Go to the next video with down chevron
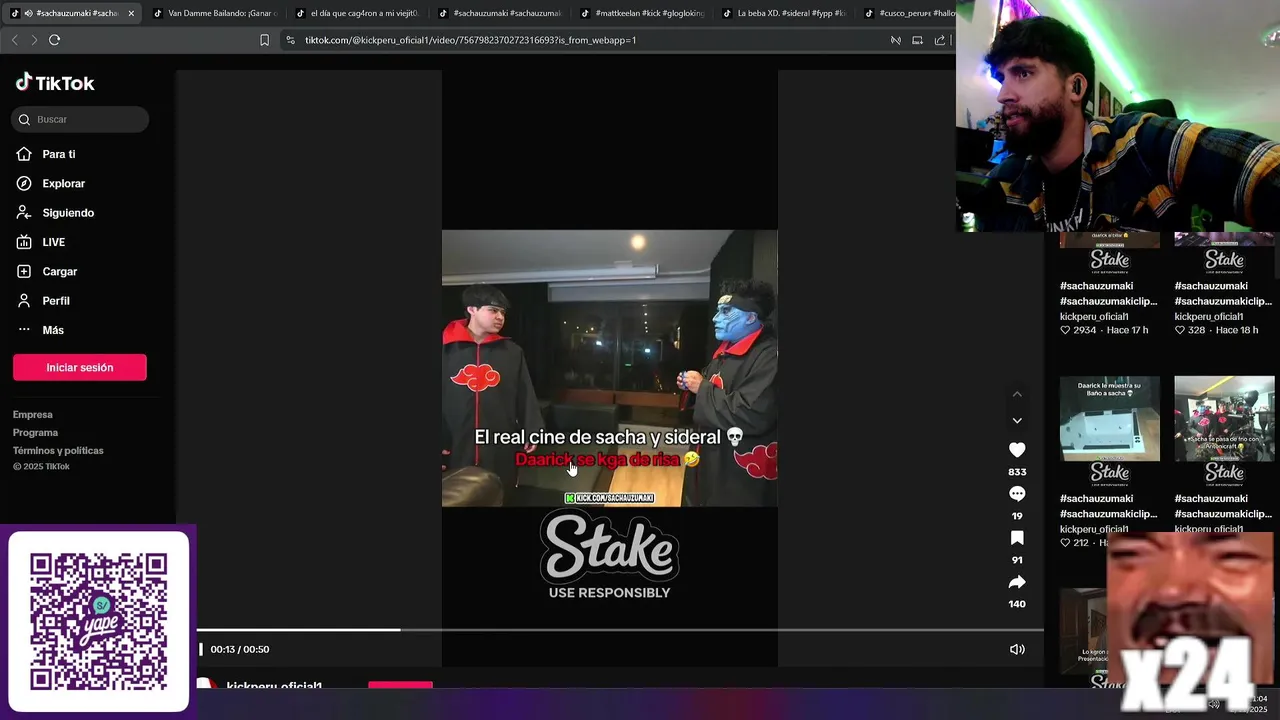The height and width of the screenshot is (720, 1280). click(1017, 421)
